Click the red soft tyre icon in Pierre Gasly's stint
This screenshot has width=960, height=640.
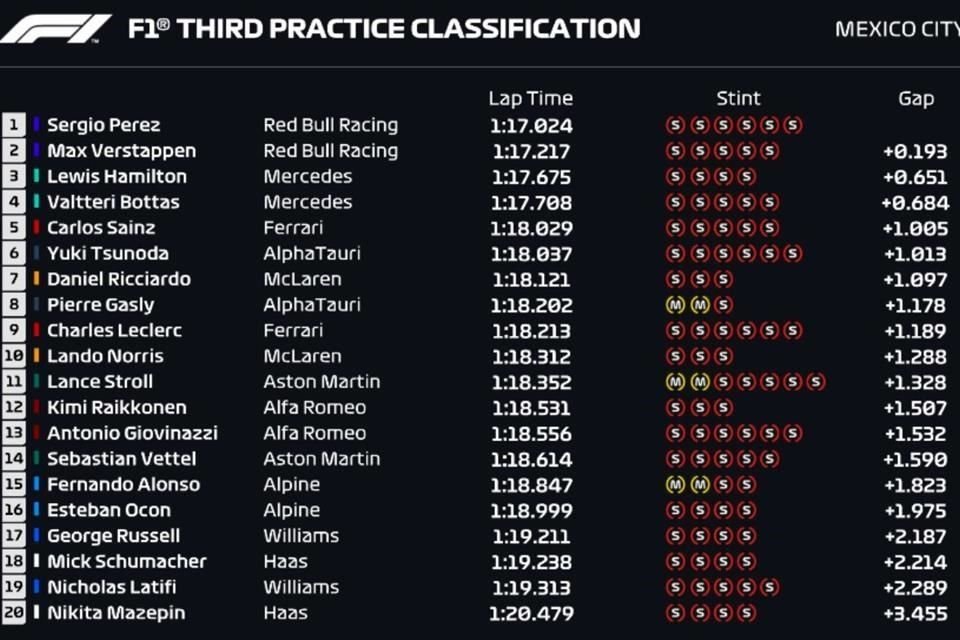(723, 305)
